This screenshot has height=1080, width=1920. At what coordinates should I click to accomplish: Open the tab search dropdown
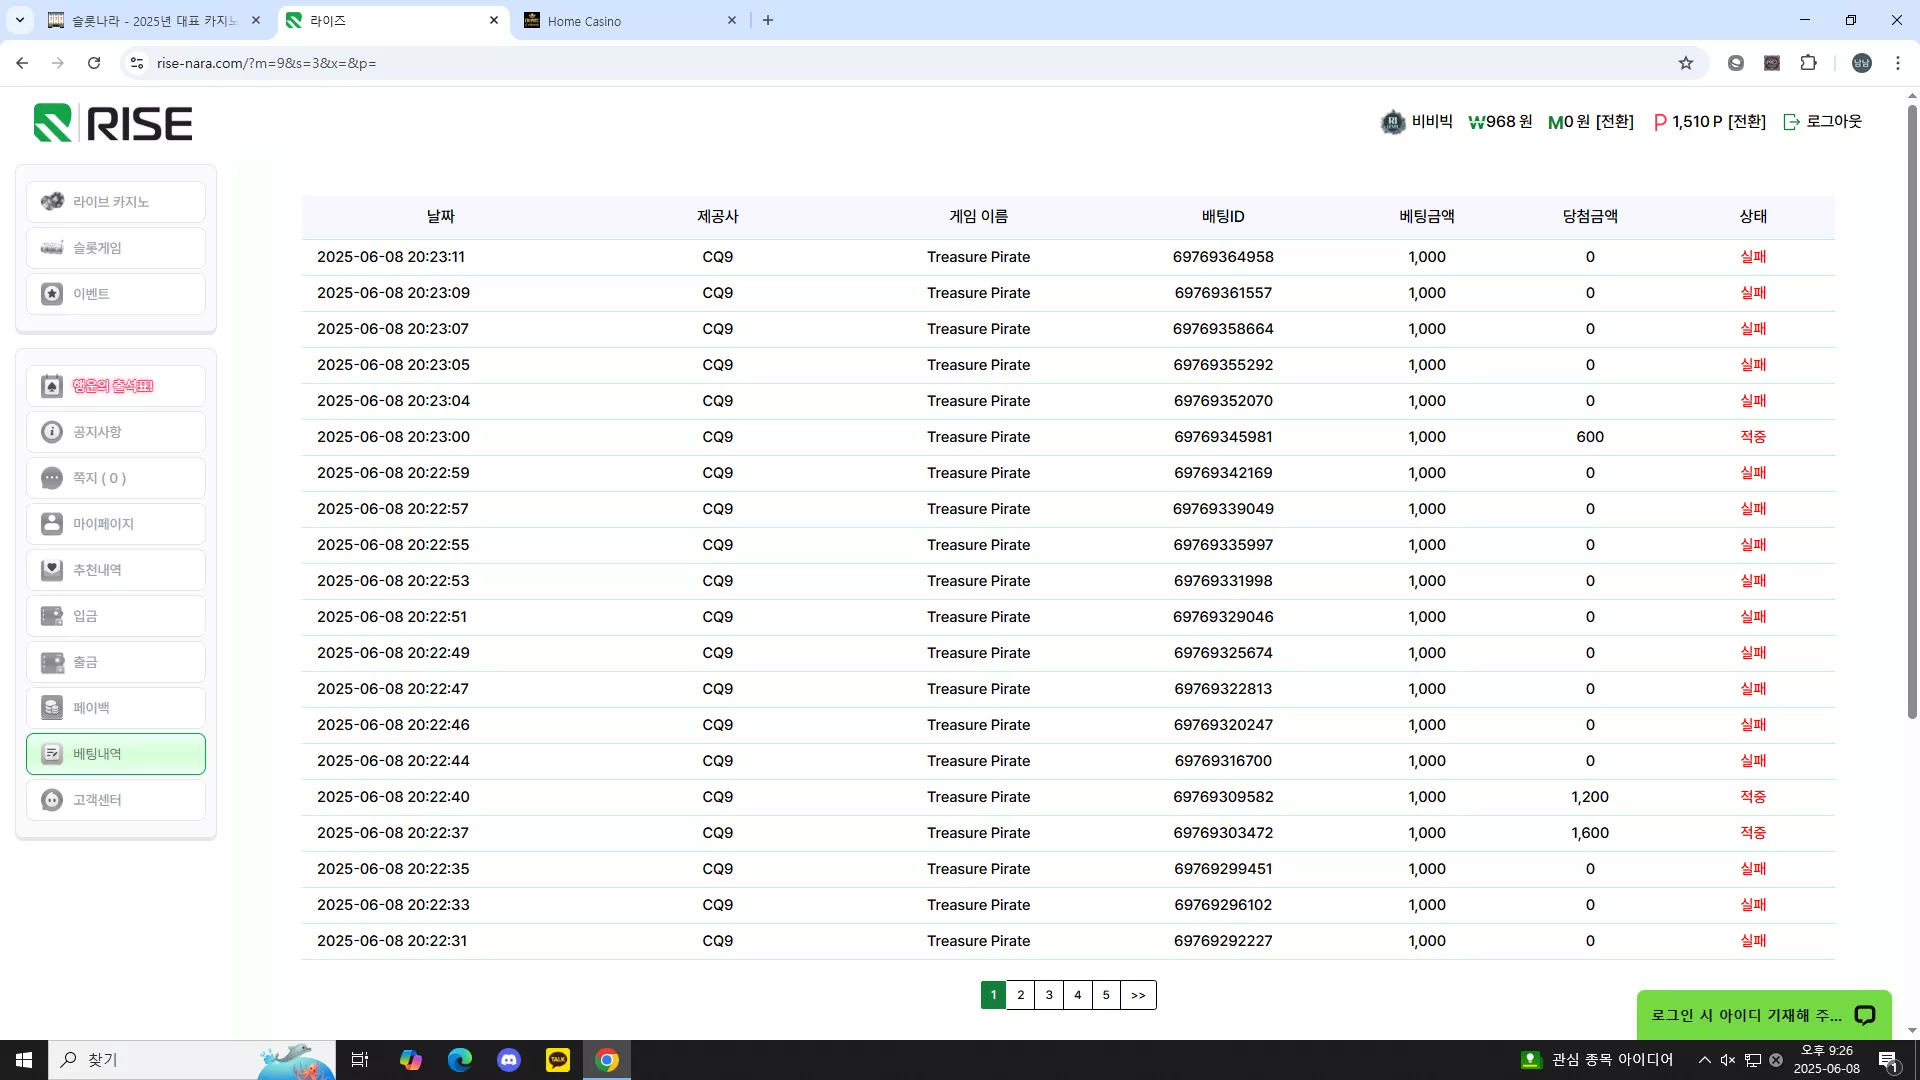[x=19, y=20]
